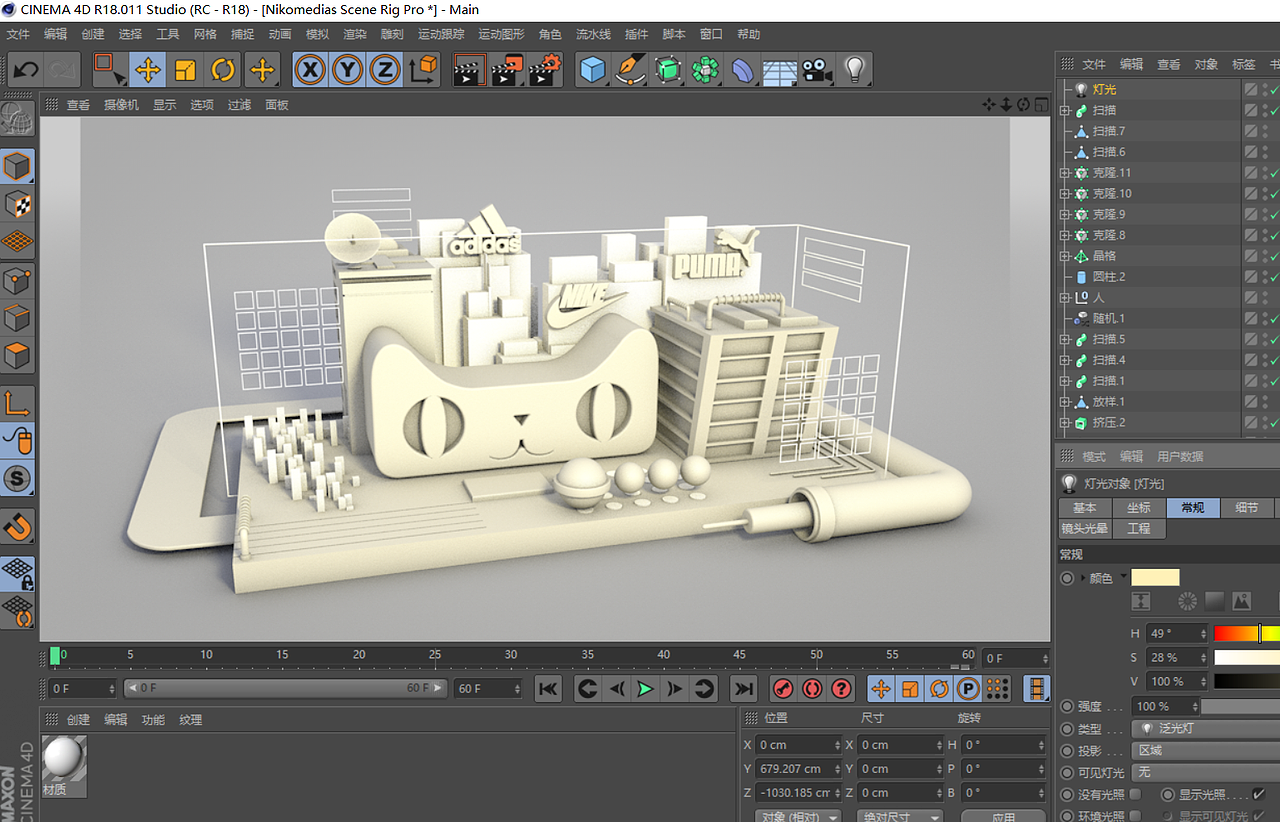The height and width of the screenshot is (822, 1280).
Task: Toggle autokeying in the timeline controls
Action: coord(812,688)
